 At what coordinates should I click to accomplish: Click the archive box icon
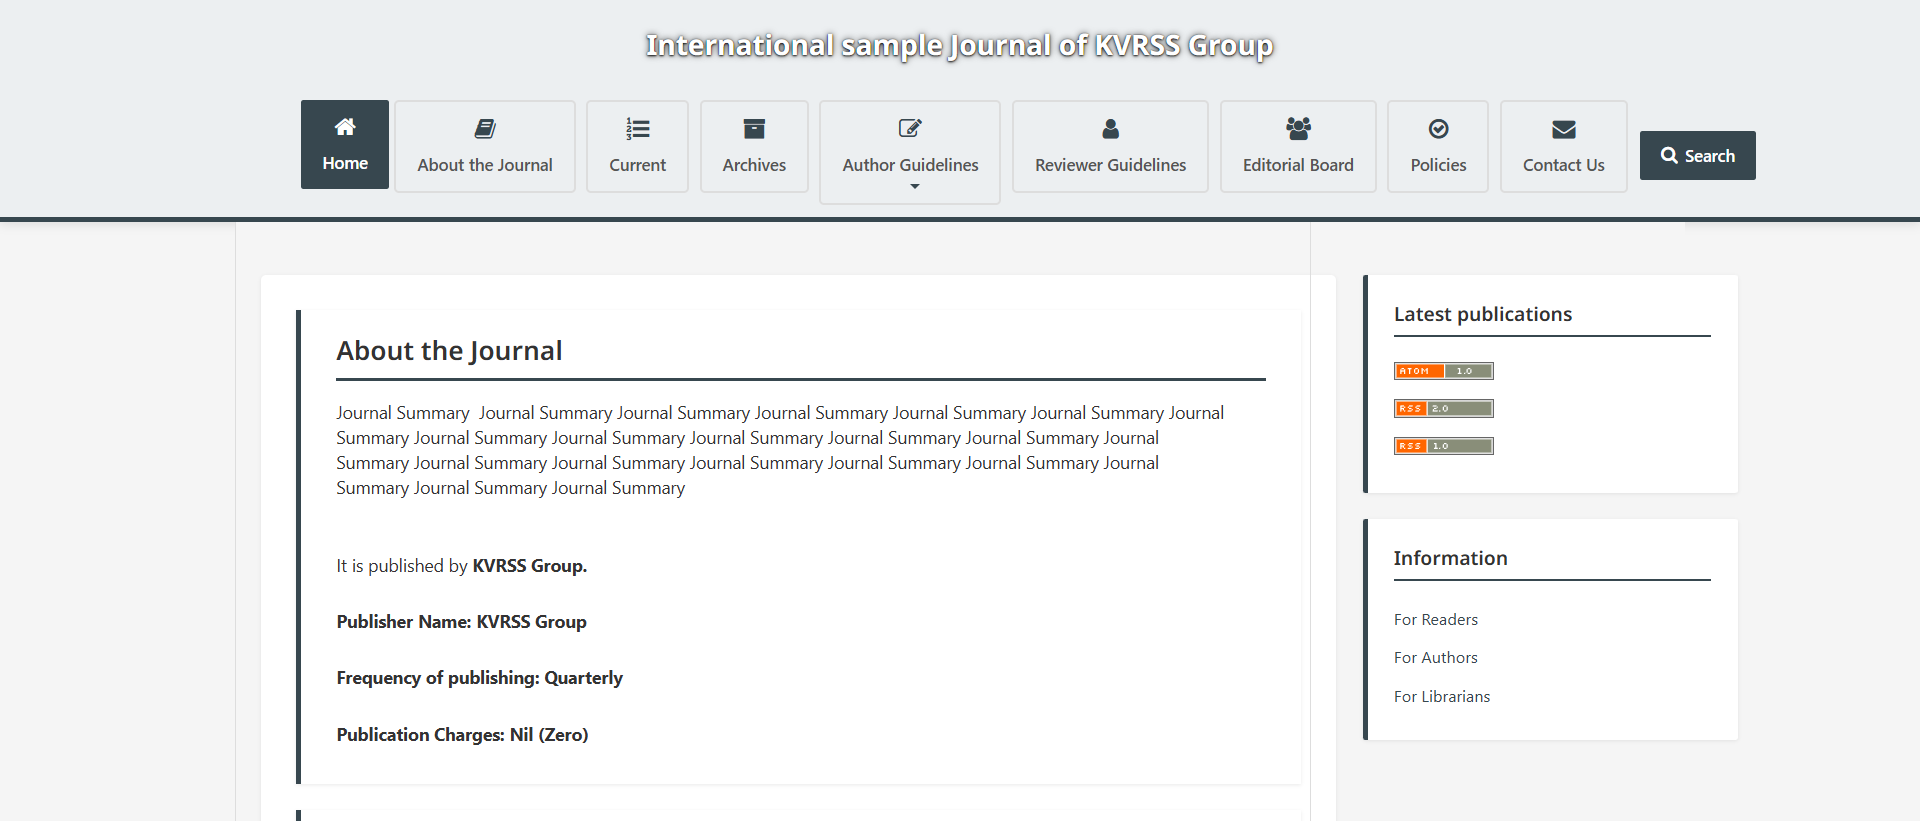coord(754,128)
